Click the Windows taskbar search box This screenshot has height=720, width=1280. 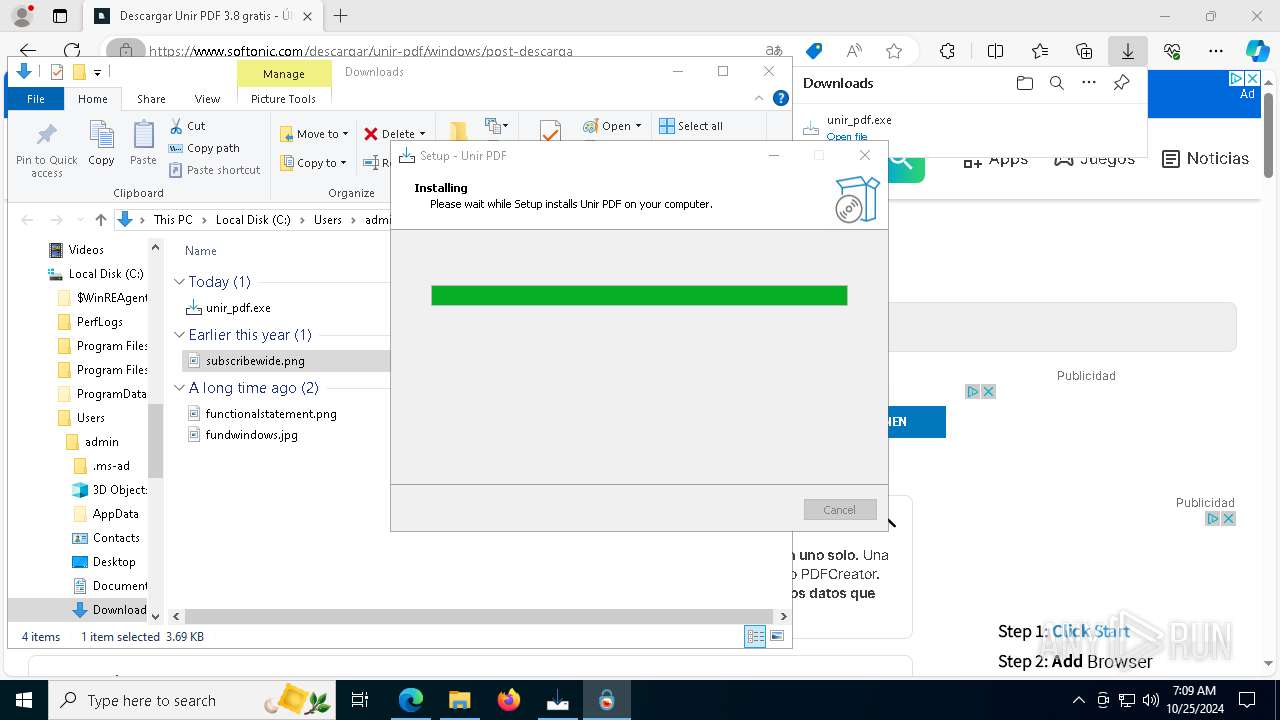190,700
